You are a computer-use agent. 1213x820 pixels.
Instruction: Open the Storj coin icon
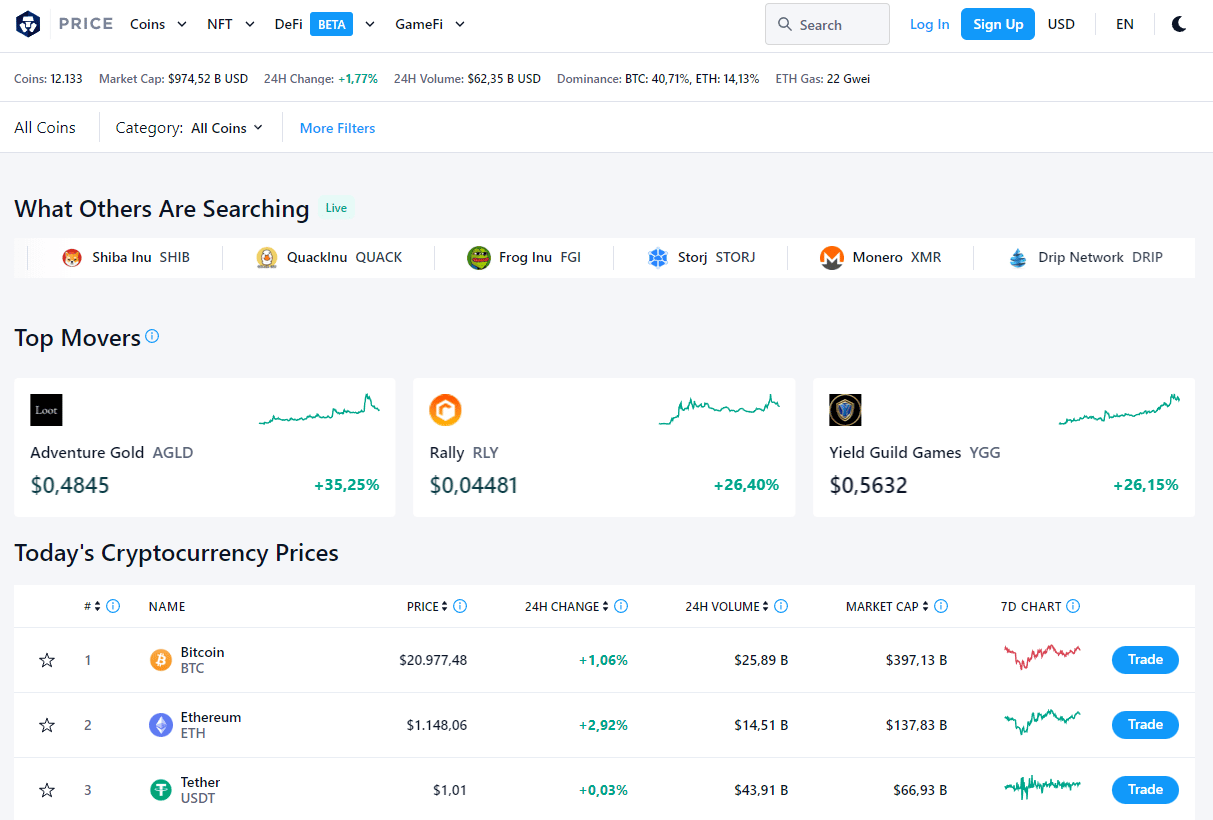658,258
